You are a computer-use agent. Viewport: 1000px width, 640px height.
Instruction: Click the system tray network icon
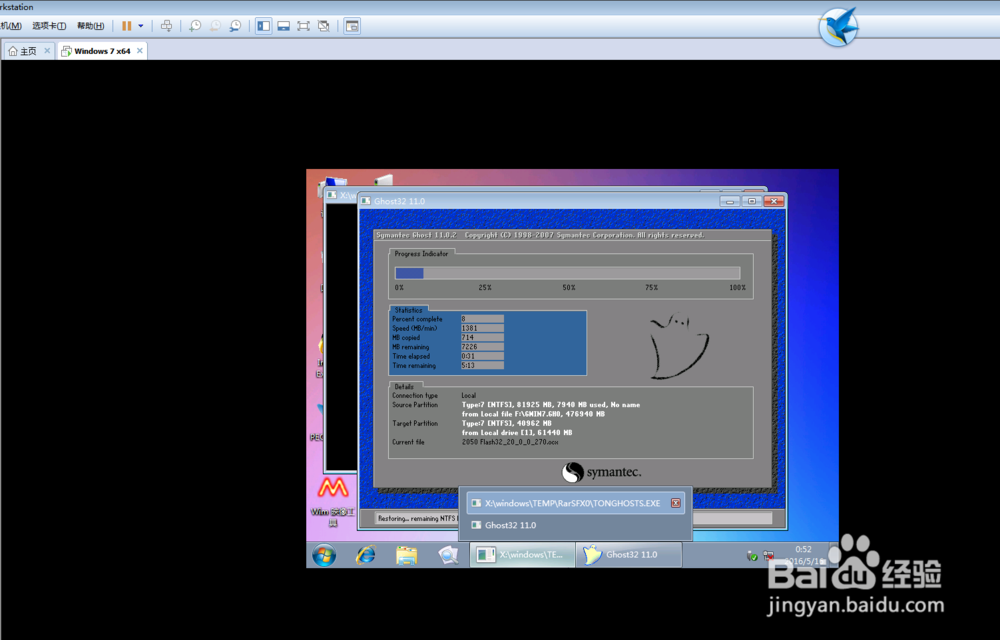point(752,556)
